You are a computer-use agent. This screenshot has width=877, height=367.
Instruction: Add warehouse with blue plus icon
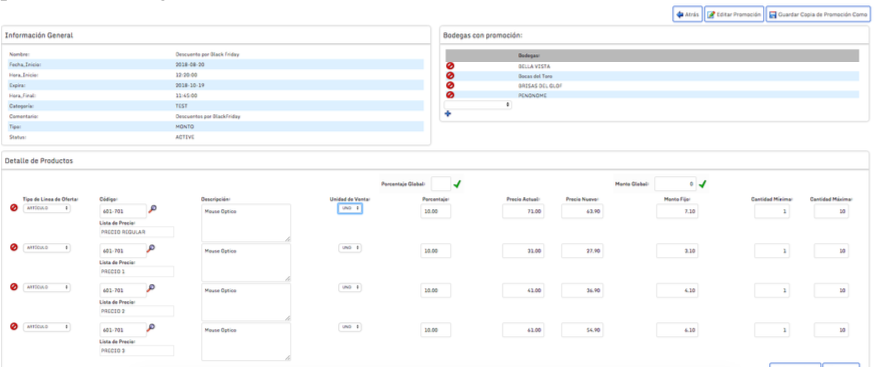pyautogui.click(x=448, y=114)
